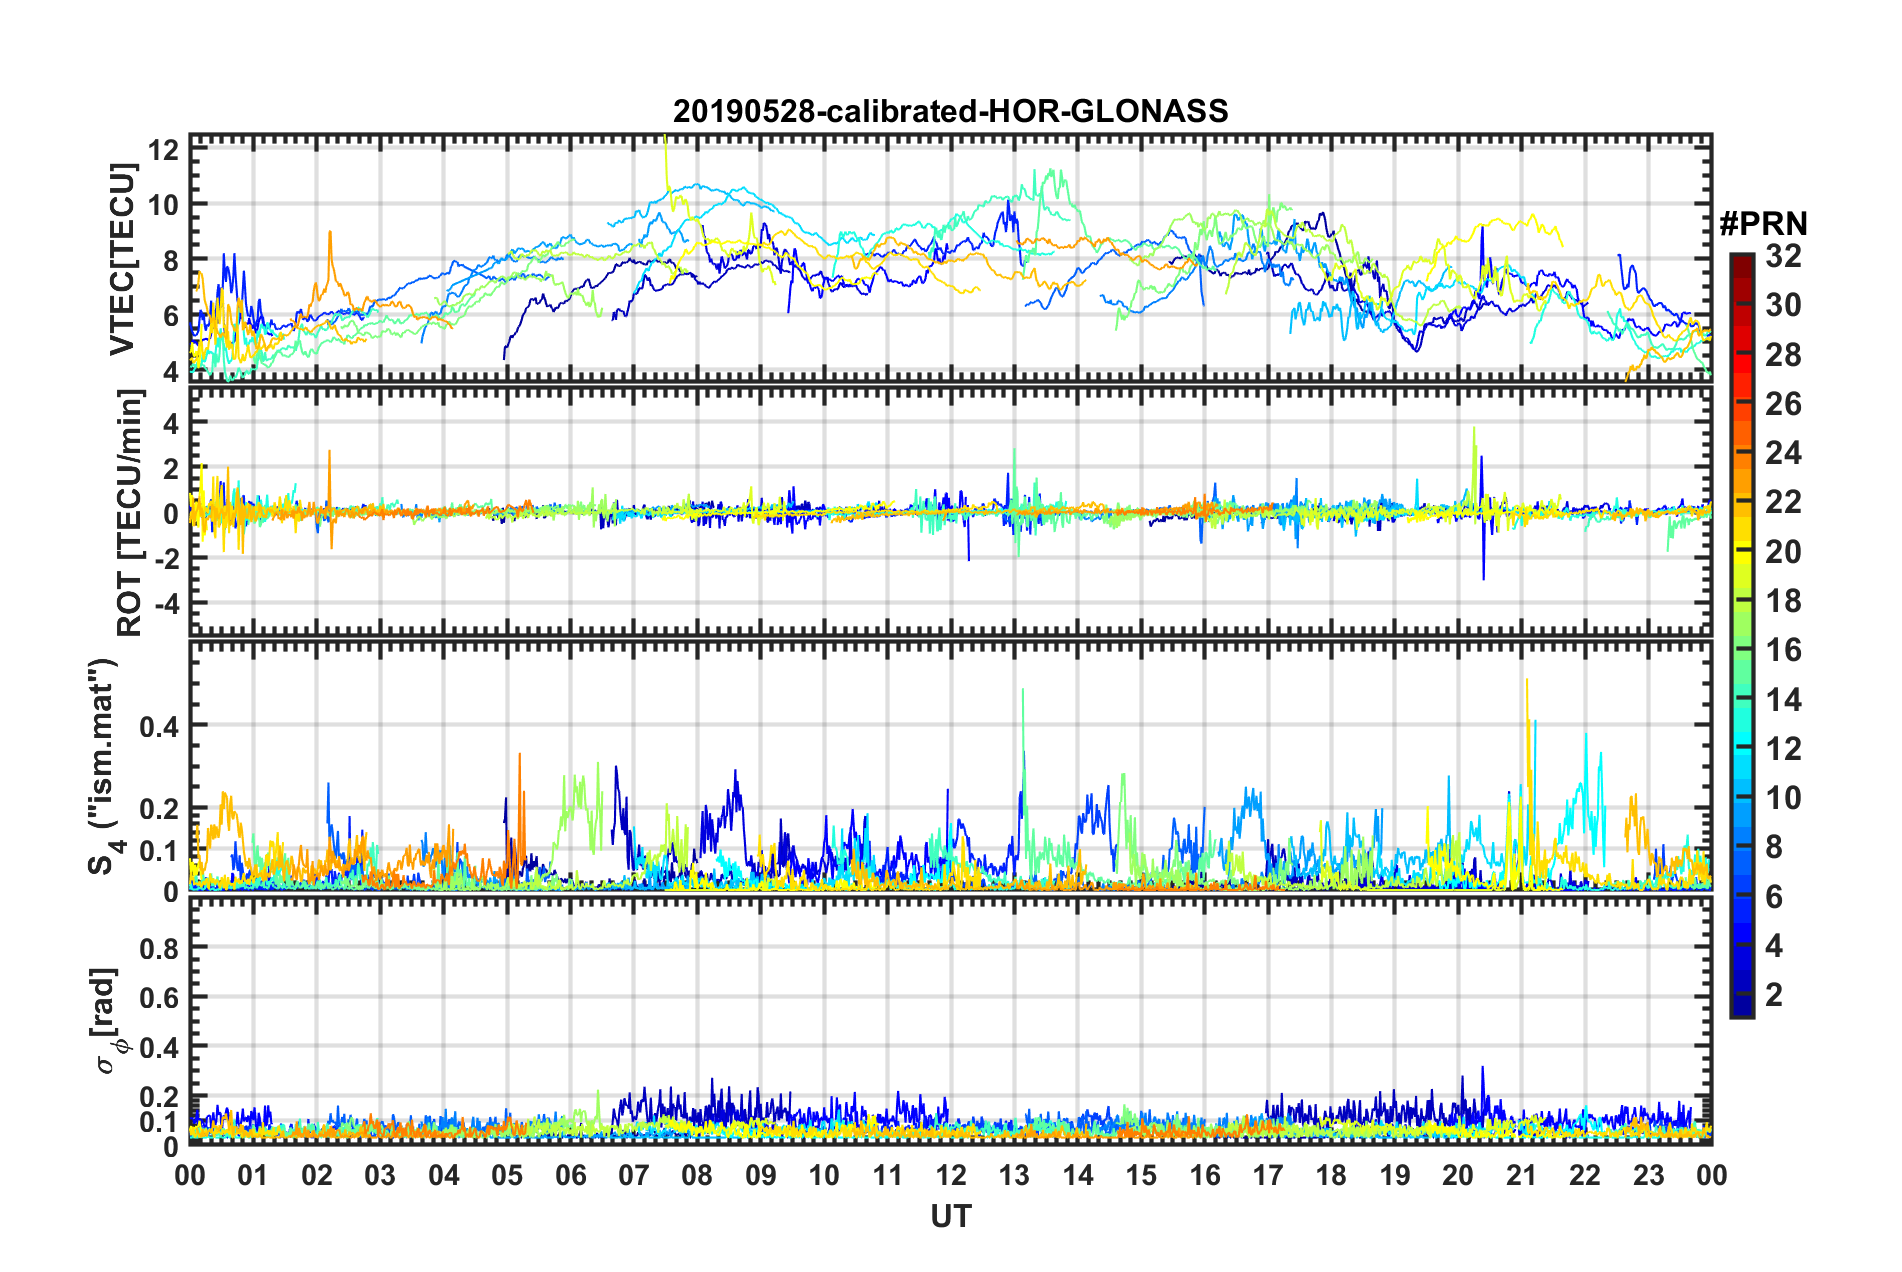Click the 12 tick on VTEC axis
This screenshot has width=1902, height=1272.
point(163,150)
